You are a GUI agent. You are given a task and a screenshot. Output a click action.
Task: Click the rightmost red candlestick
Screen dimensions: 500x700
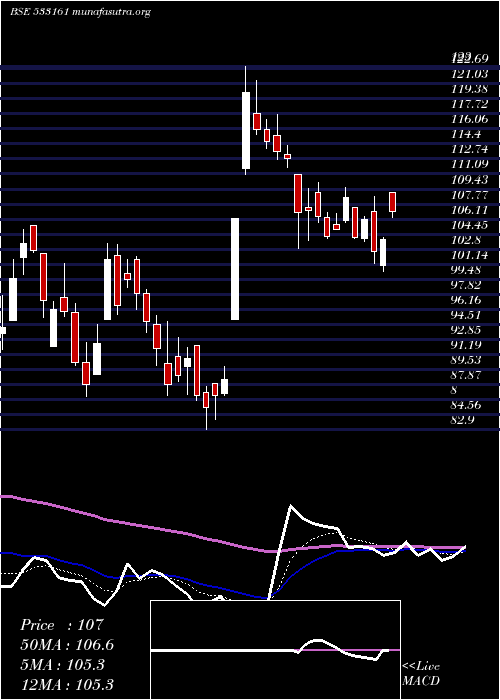(x=392, y=202)
